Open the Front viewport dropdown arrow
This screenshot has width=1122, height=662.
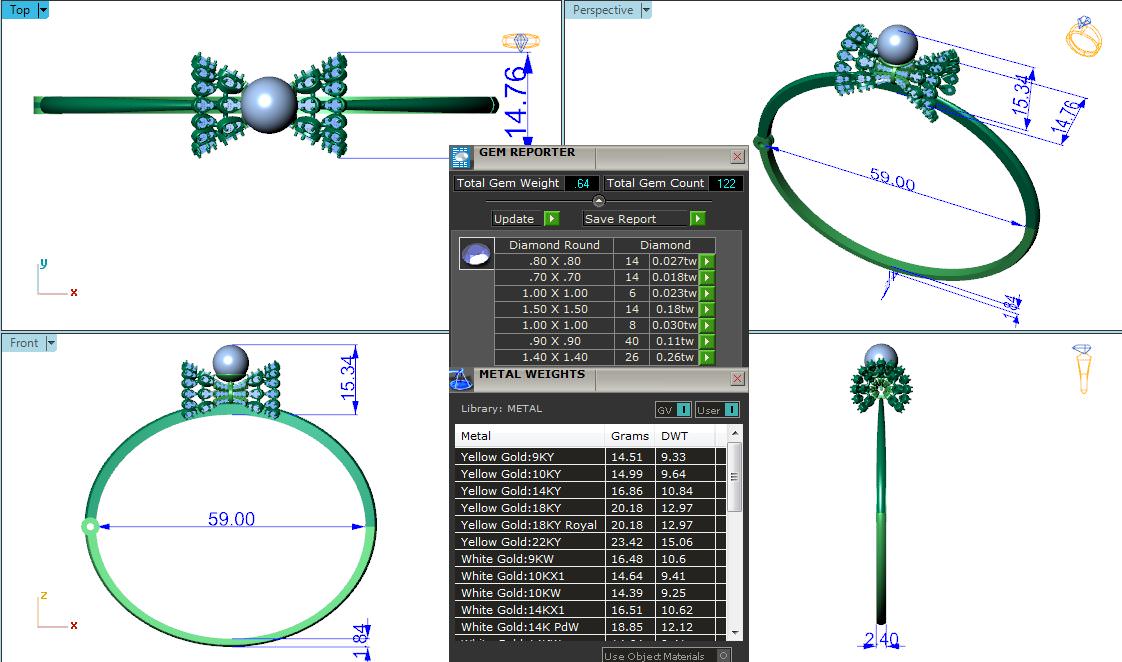click(x=51, y=343)
